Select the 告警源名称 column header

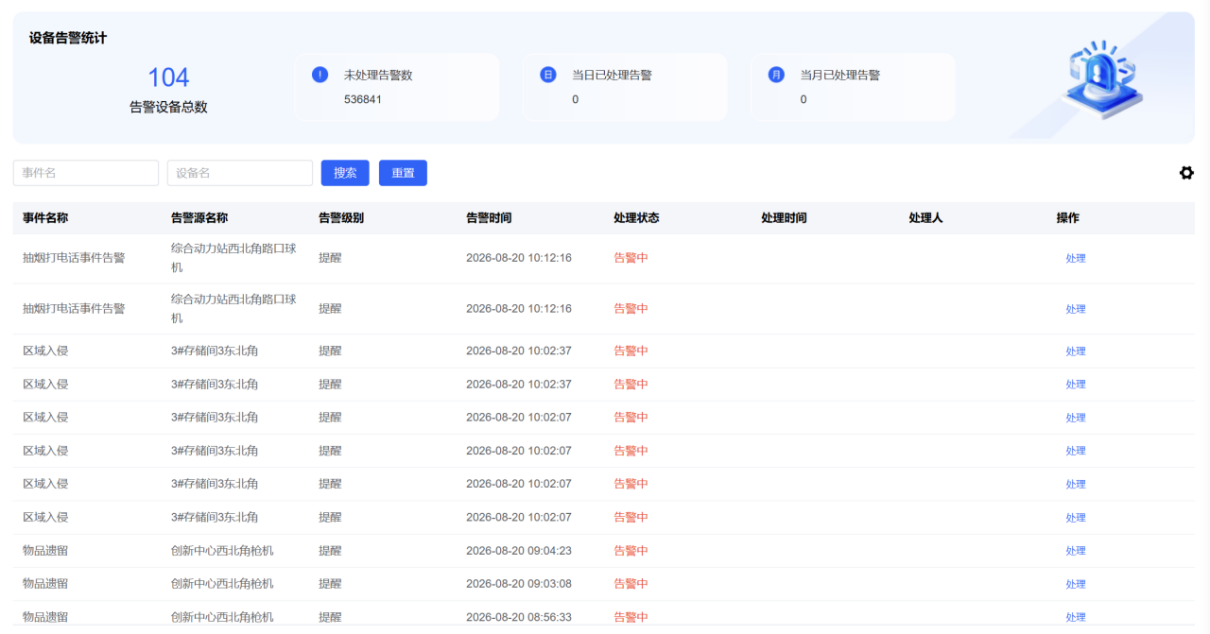tap(199, 218)
